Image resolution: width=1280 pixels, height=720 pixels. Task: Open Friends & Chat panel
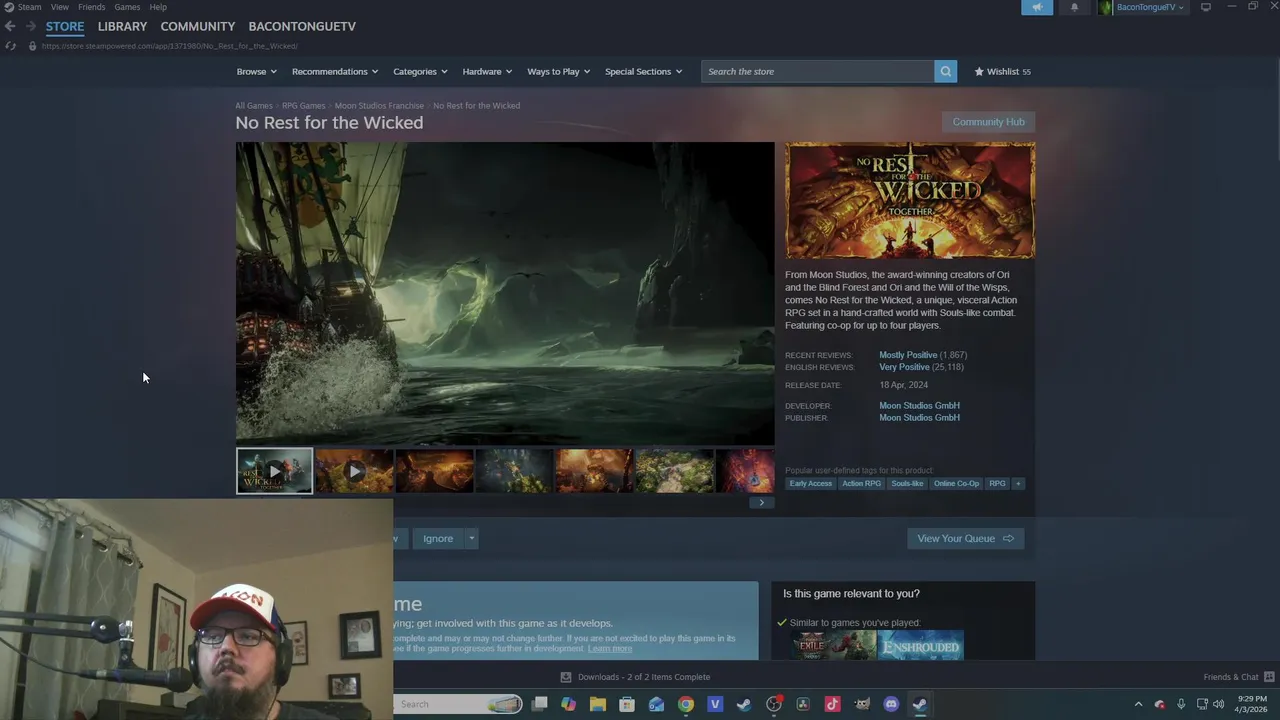coord(1238,677)
